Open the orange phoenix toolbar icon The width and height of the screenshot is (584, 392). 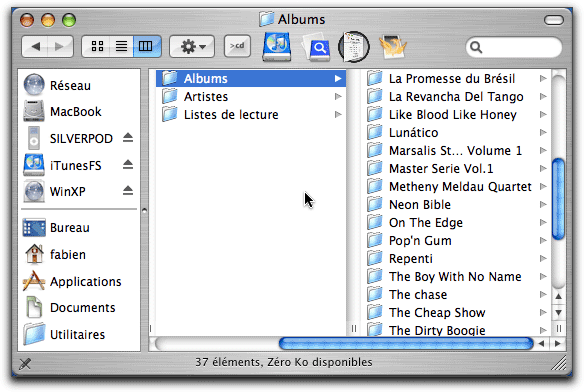tap(392, 47)
